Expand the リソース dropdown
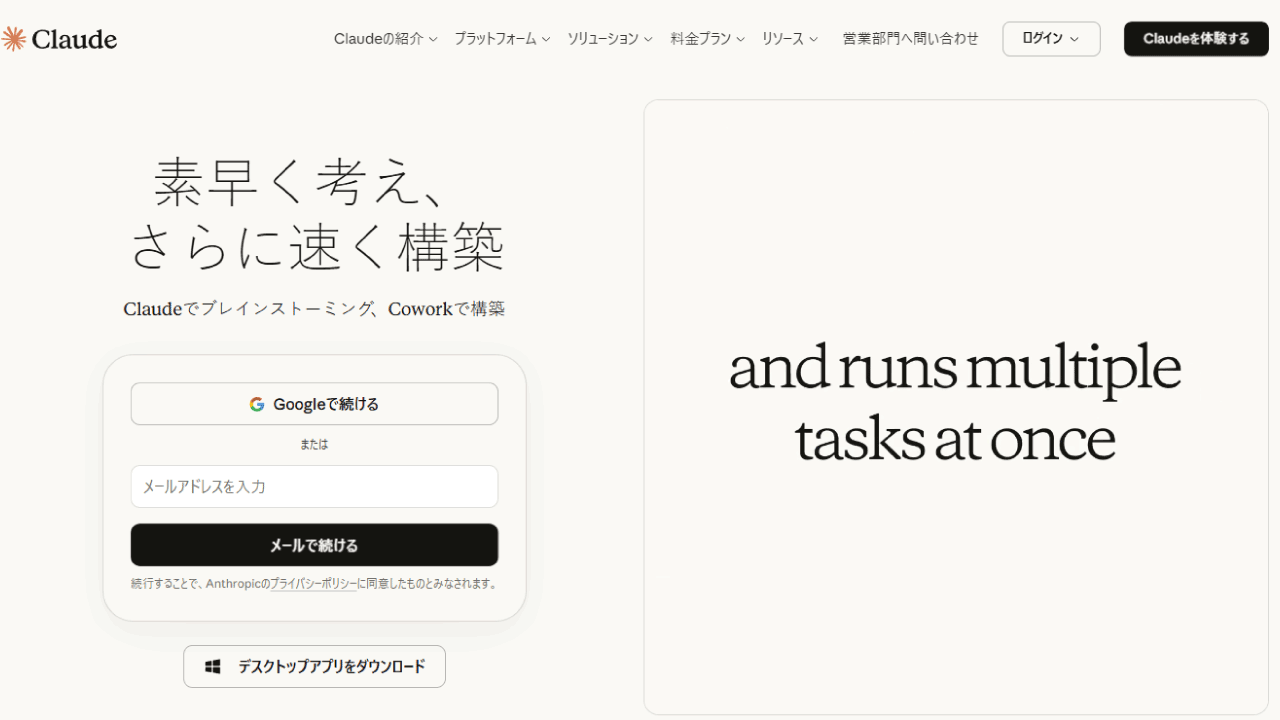The width and height of the screenshot is (1280, 720). [x=789, y=39]
